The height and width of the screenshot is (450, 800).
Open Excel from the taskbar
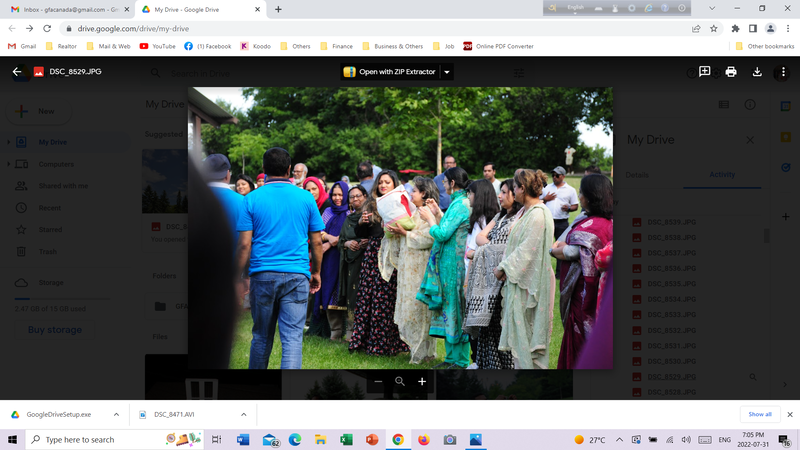tap(346, 439)
